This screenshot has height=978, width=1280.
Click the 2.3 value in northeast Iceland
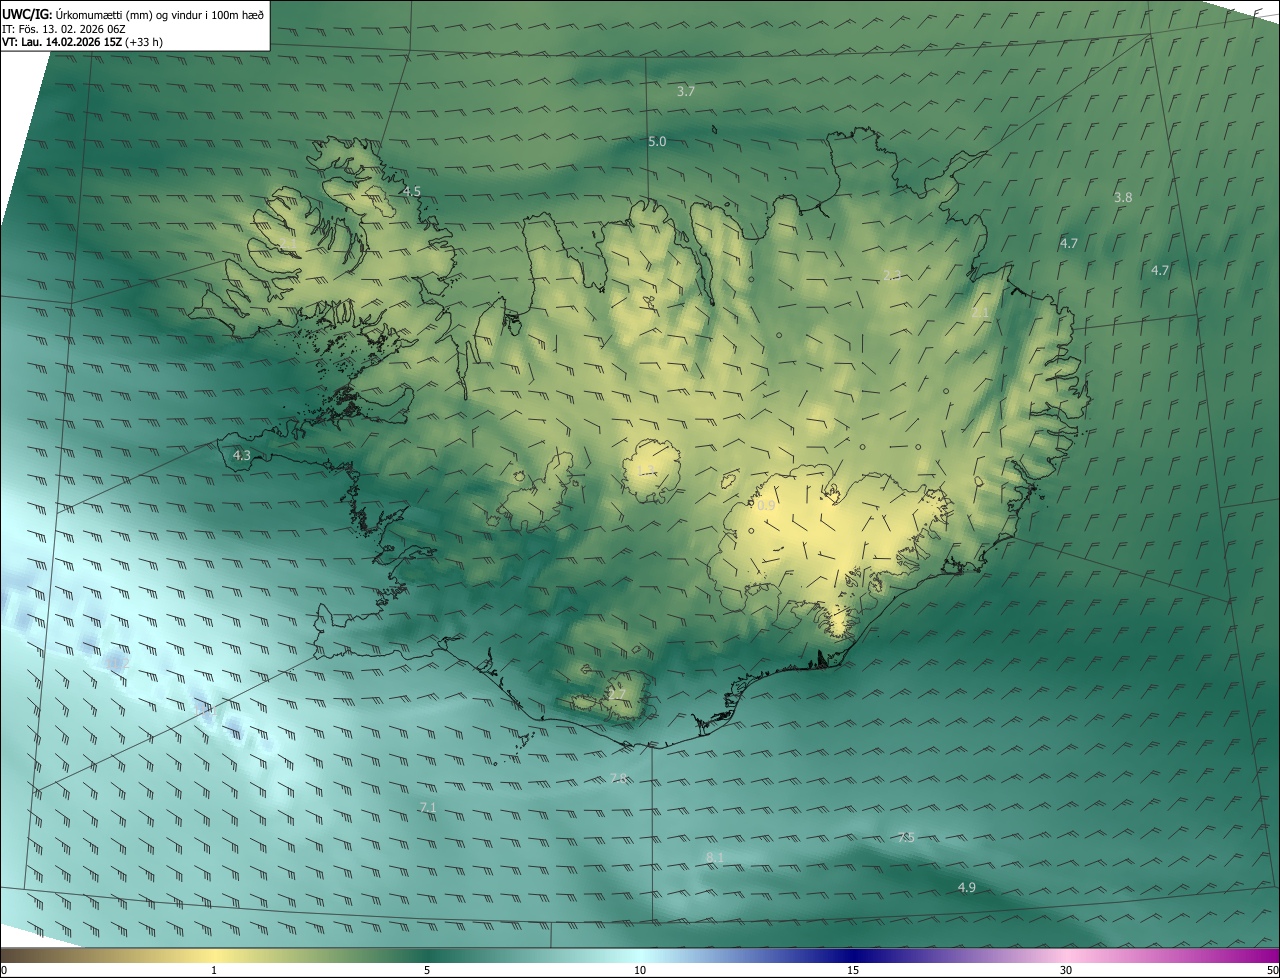(892, 276)
